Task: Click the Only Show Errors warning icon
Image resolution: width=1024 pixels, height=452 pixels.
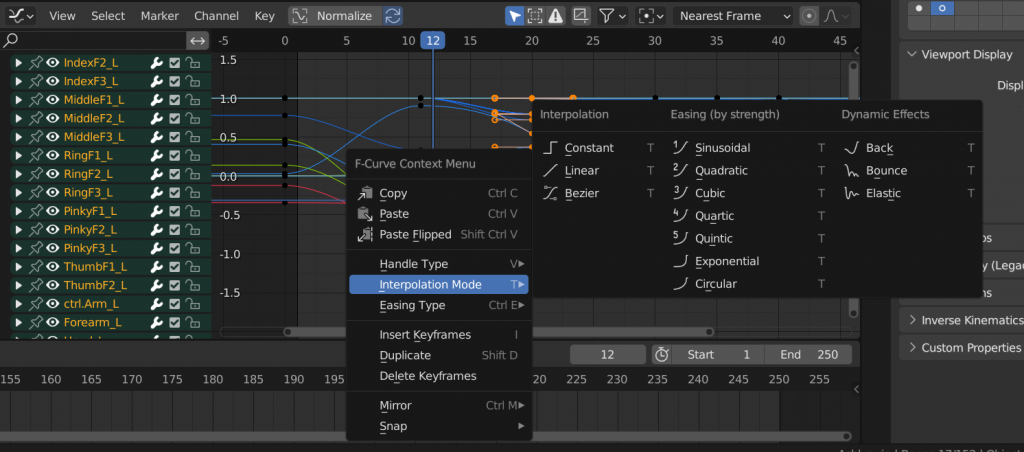Action: coord(555,16)
